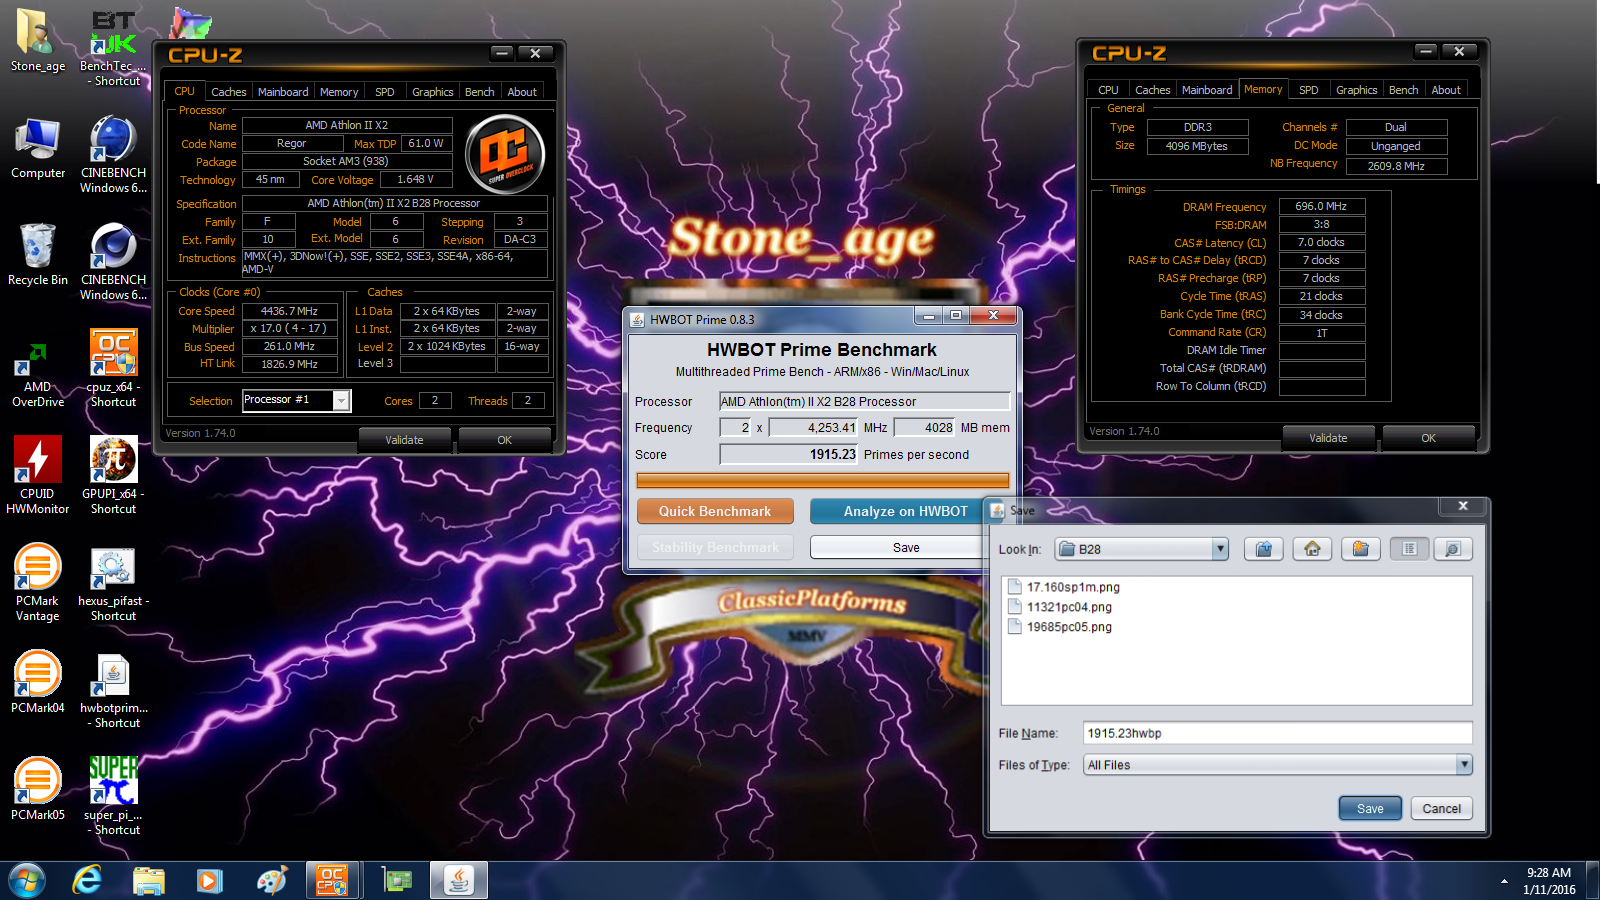Image resolution: width=1600 pixels, height=900 pixels.
Task: Go up one folder level in Save dialog
Action: tap(1264, 549)
